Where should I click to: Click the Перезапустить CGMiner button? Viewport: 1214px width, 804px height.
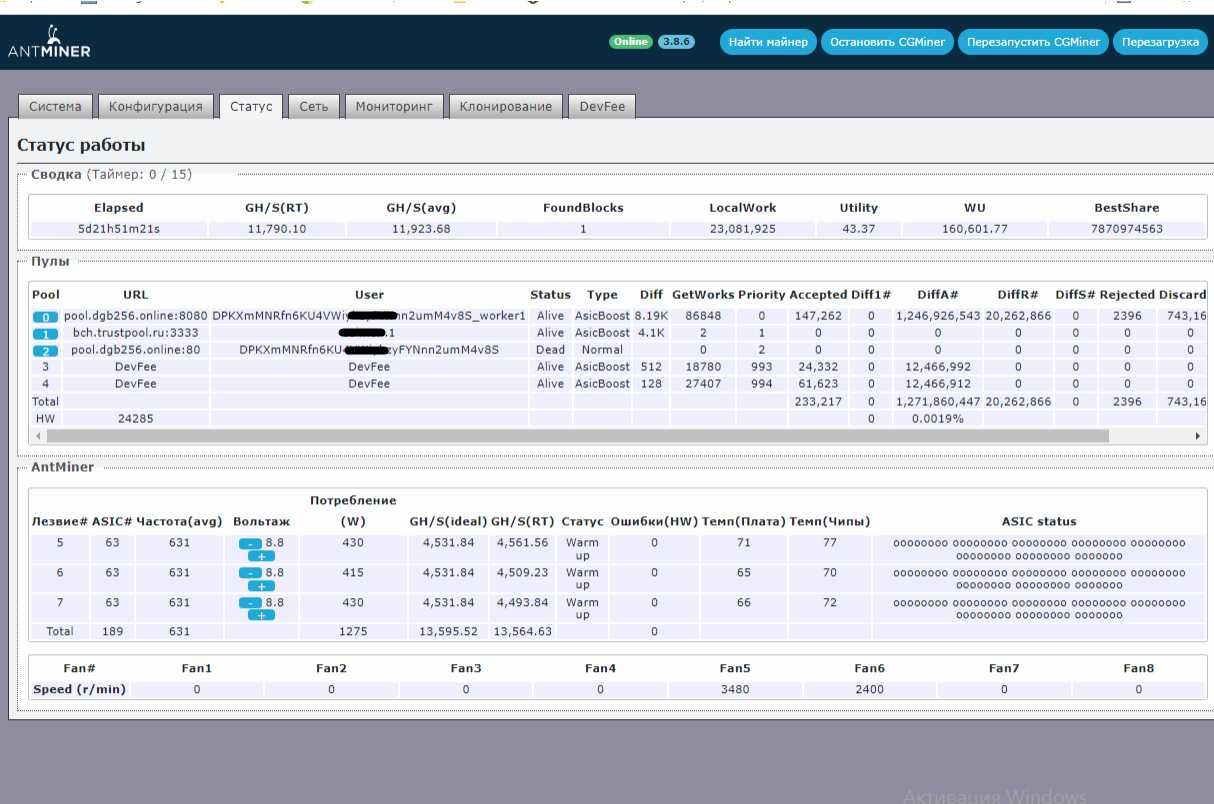1033,42
